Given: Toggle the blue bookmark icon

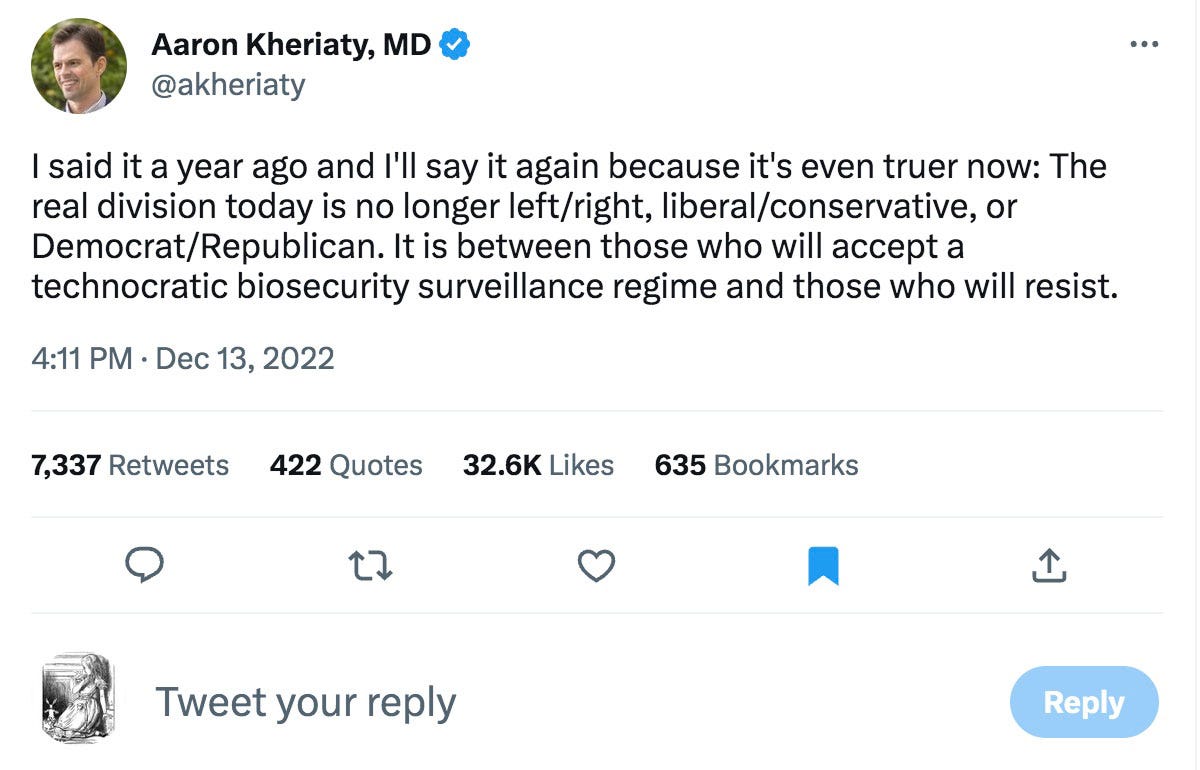Looking at the screenshot, I should click(x=823, y=566).
